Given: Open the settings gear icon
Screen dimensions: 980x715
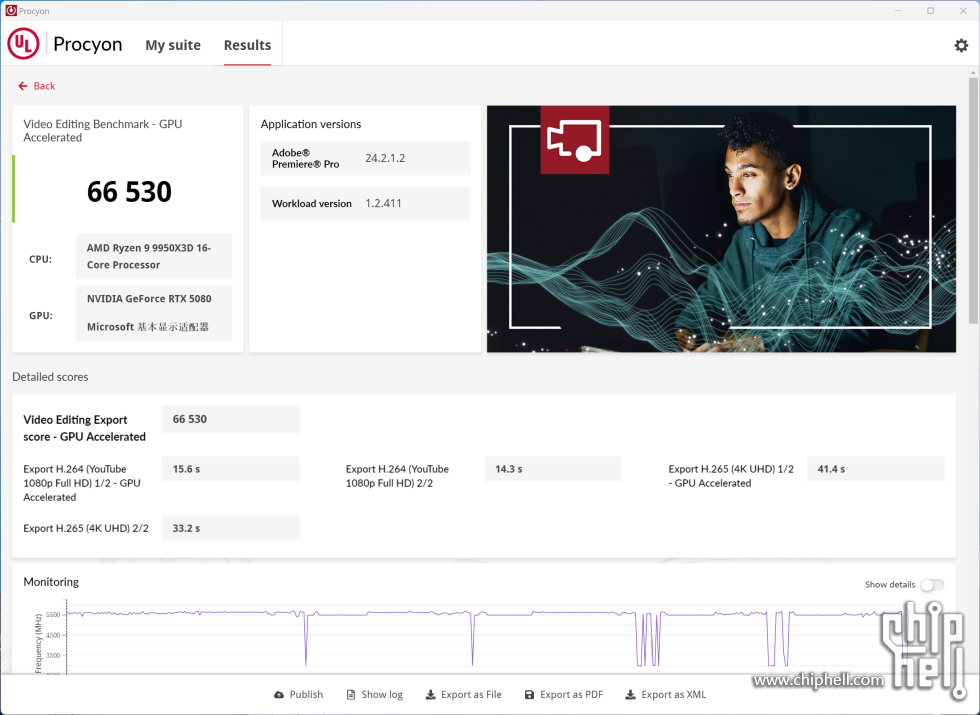Looking at the screenshot, I should click(961, 45).
